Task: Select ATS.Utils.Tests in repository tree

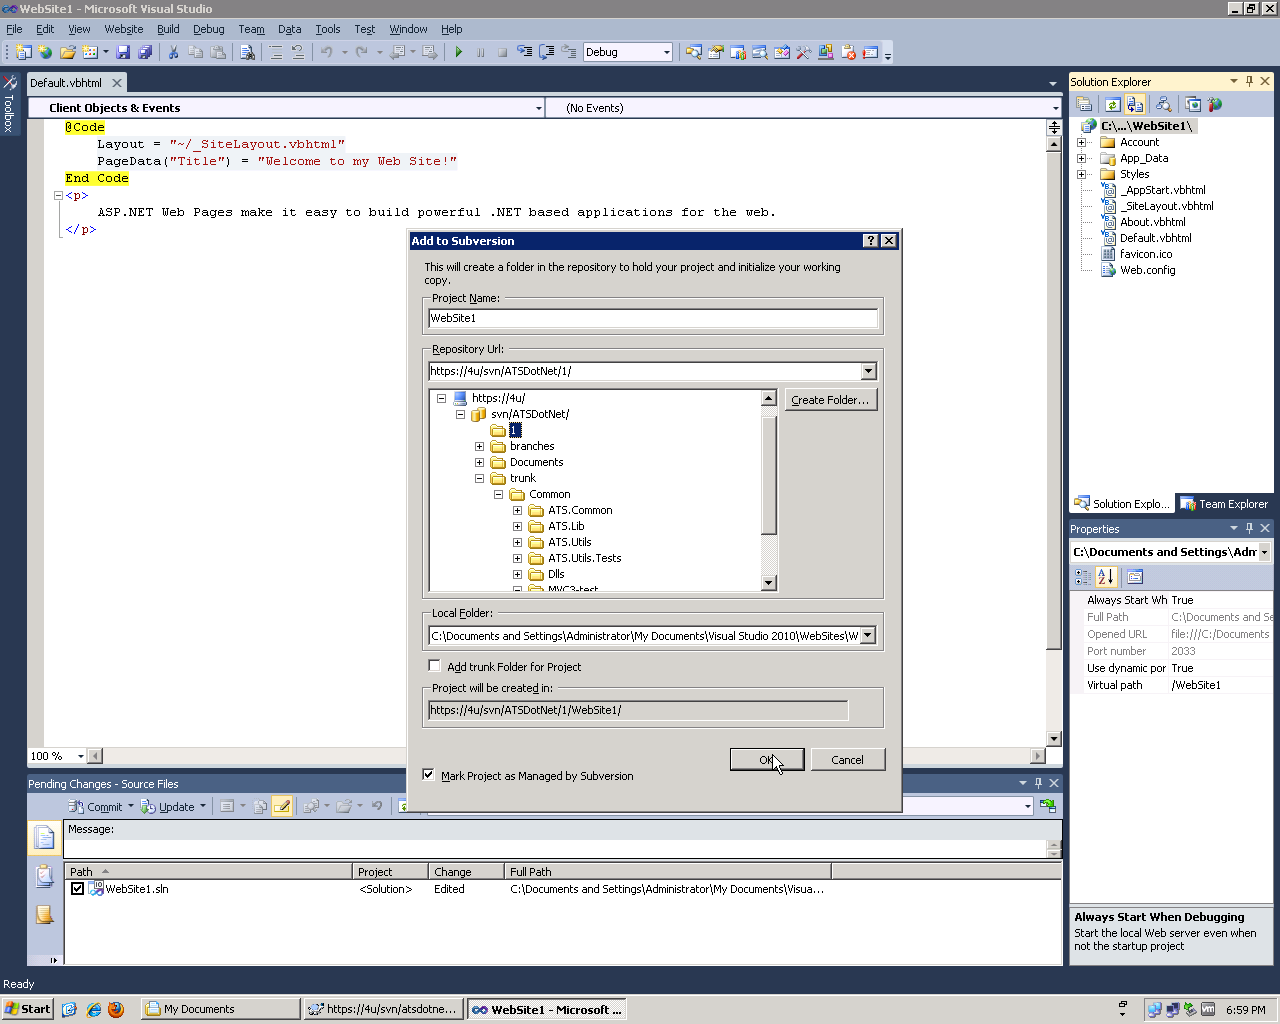Action: (585, 558)
